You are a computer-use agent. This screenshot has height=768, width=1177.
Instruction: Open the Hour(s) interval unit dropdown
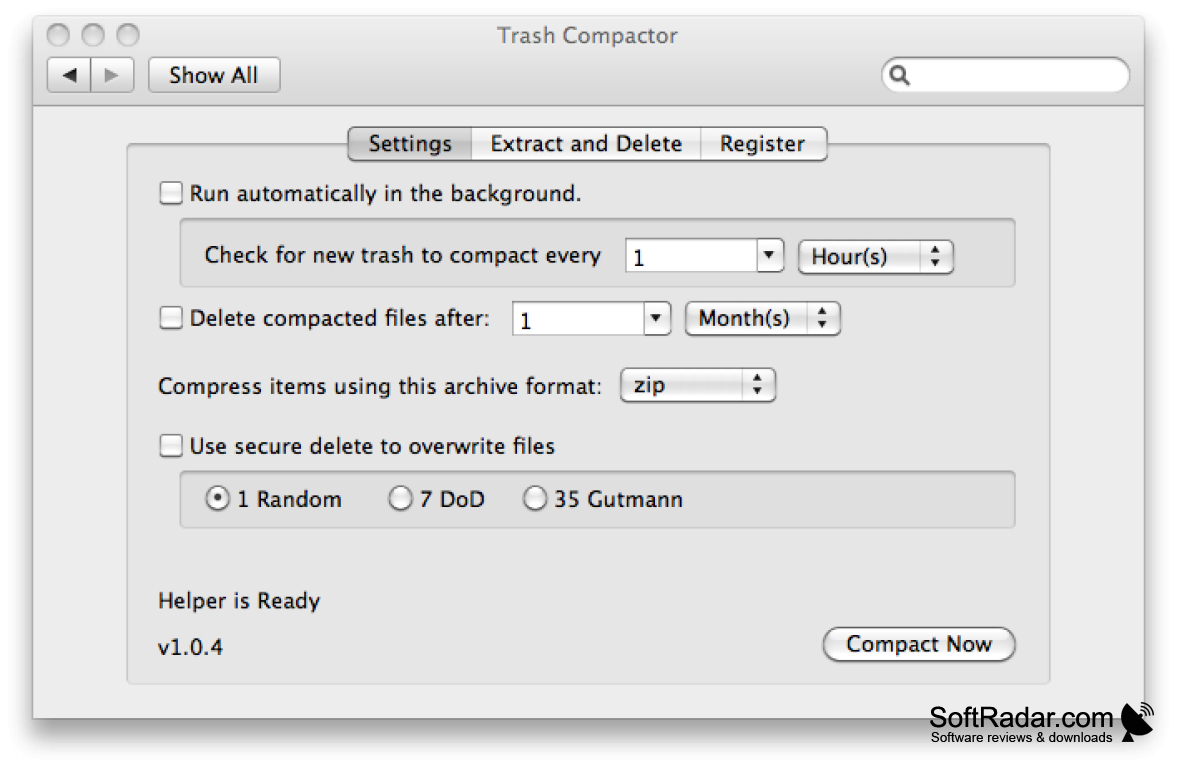875,257
